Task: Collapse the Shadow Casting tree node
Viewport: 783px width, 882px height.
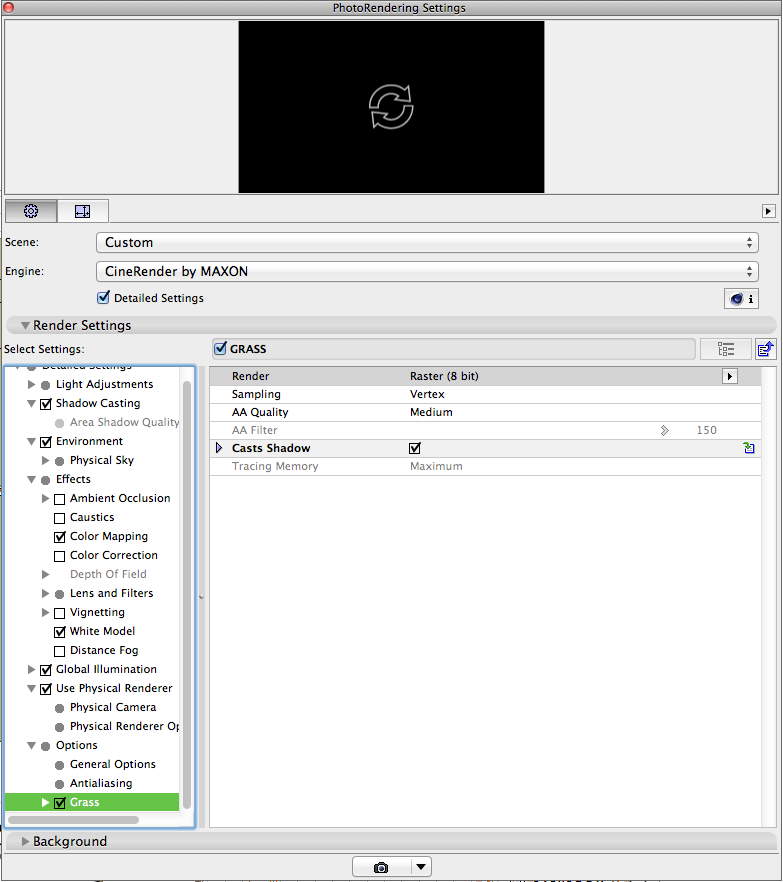Action: (32, 403)
